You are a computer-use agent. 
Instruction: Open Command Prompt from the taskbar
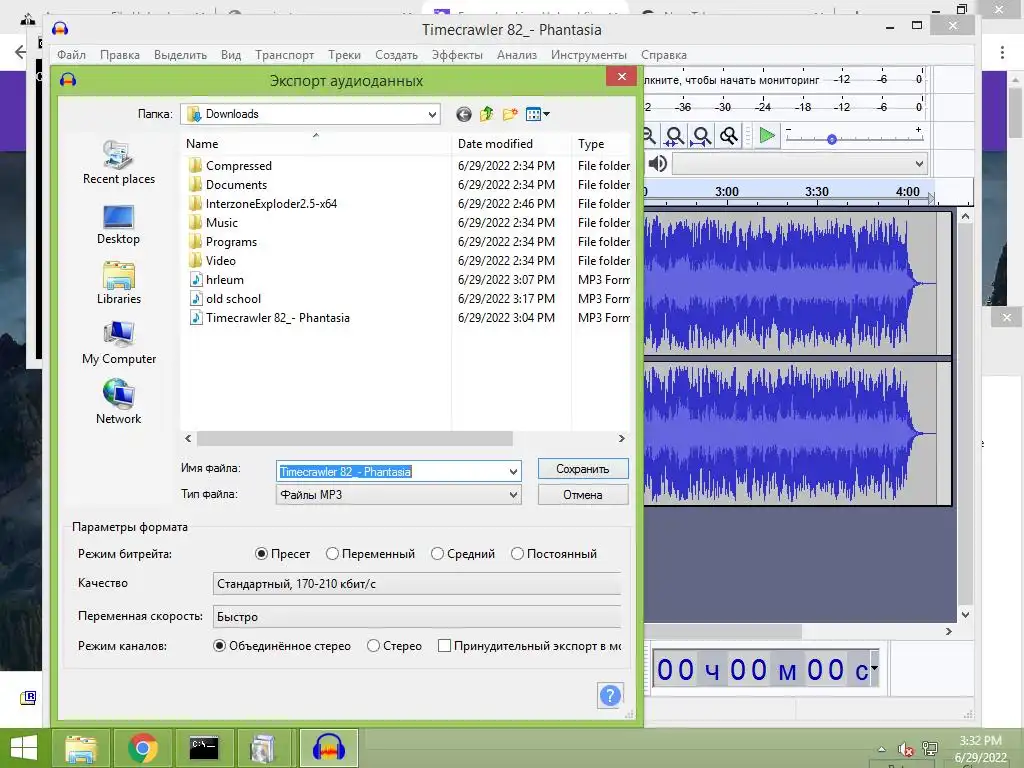pyautogui.click(x=204, y=748)
